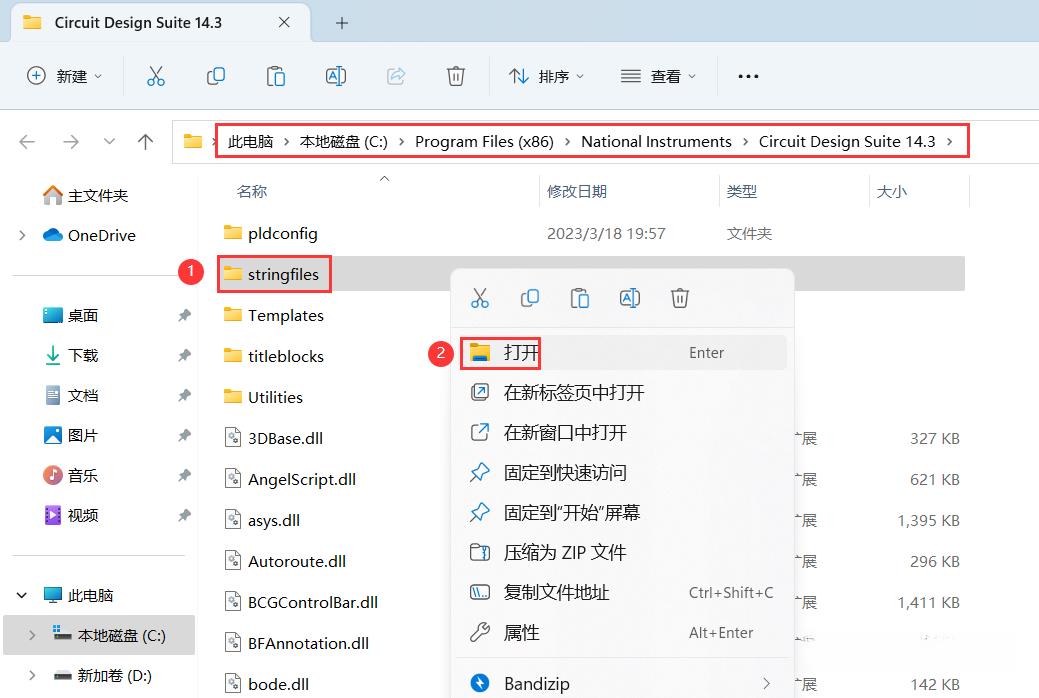1039x698 pixels.
Task: Unpin 桌面 using its pin icon
Action: pos(184,316)
